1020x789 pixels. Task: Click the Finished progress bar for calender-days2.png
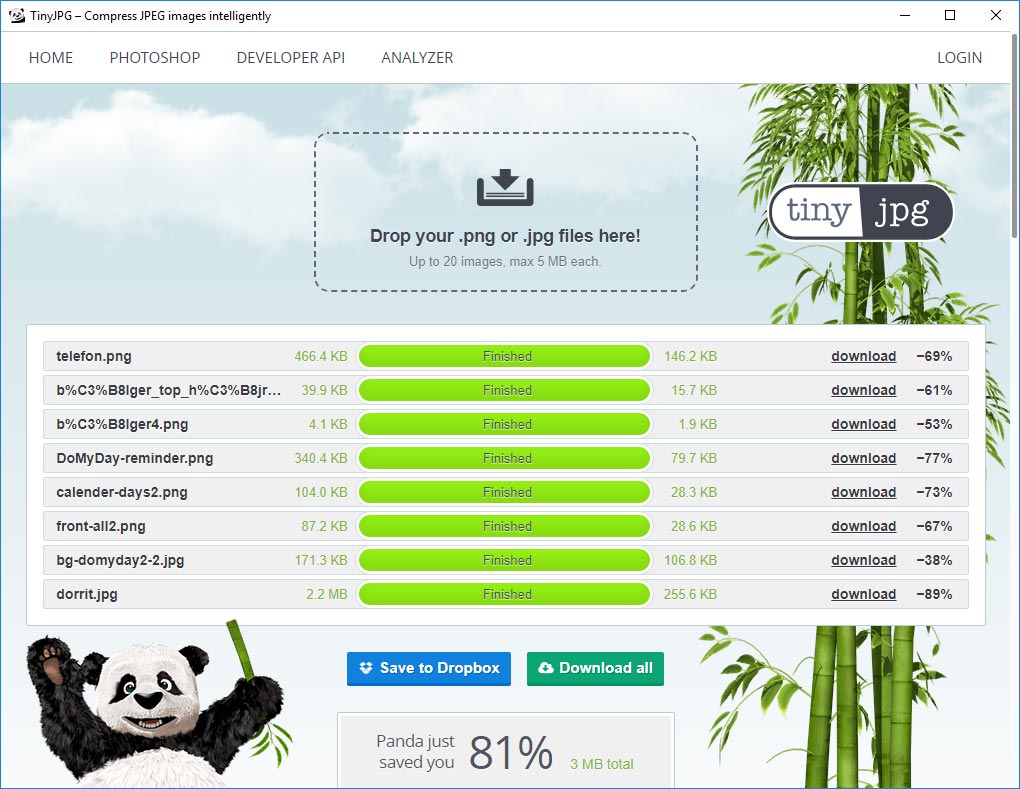(505, 493)
